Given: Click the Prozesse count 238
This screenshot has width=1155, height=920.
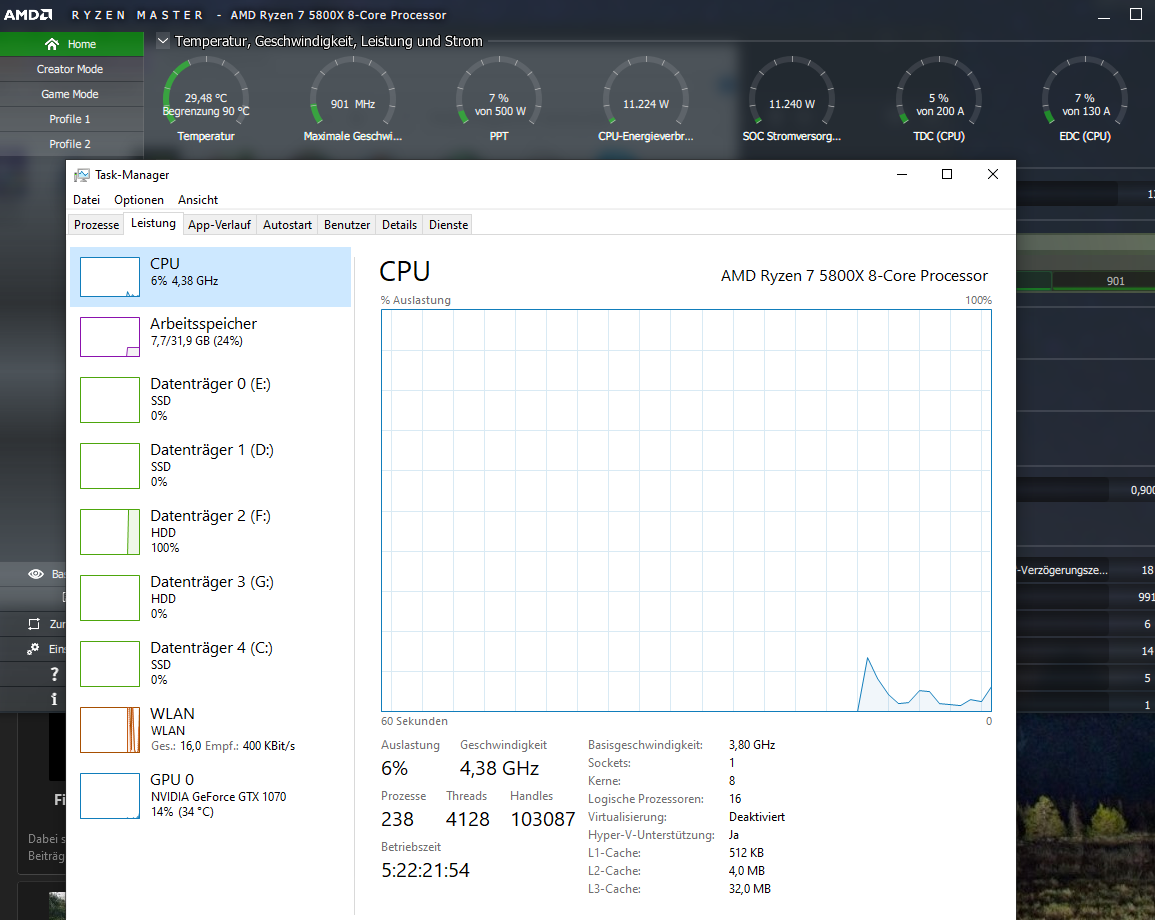Looking at the screenshot, I should click(397, 819).
